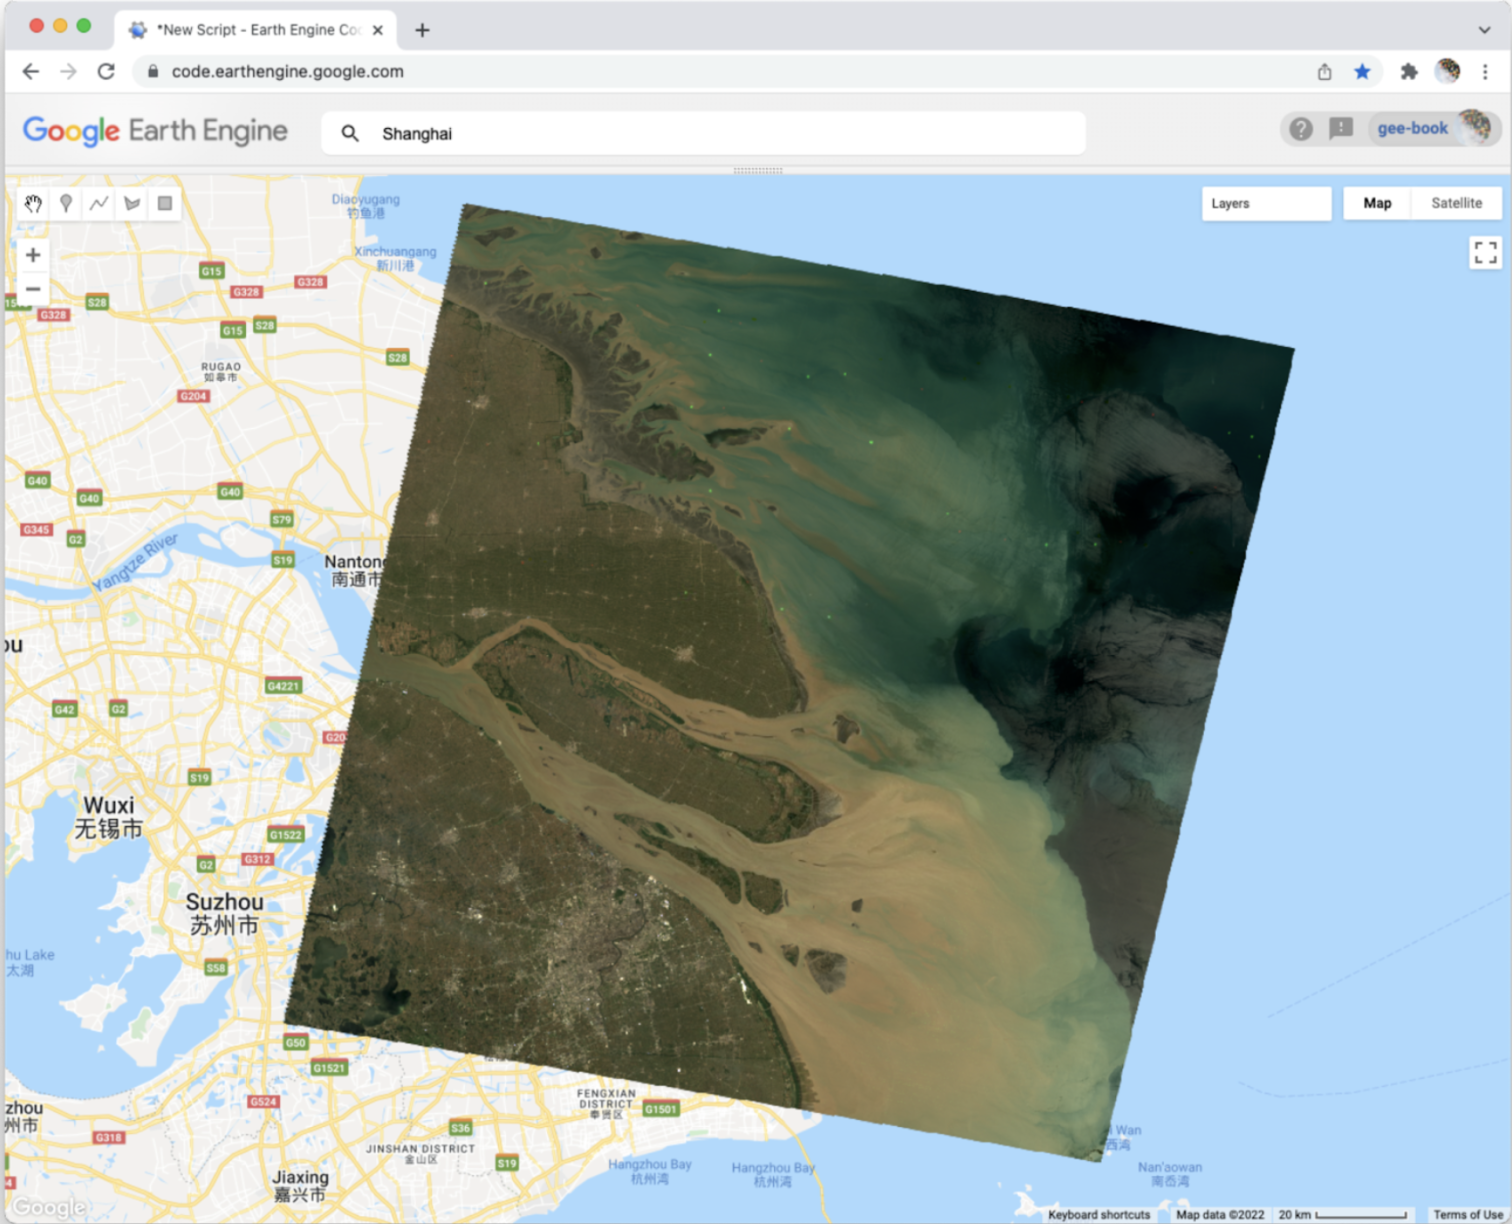Viewport: 1512px width, 1224px height.
Task: Open the Terms of Use link
Action: (1468, 1215)
